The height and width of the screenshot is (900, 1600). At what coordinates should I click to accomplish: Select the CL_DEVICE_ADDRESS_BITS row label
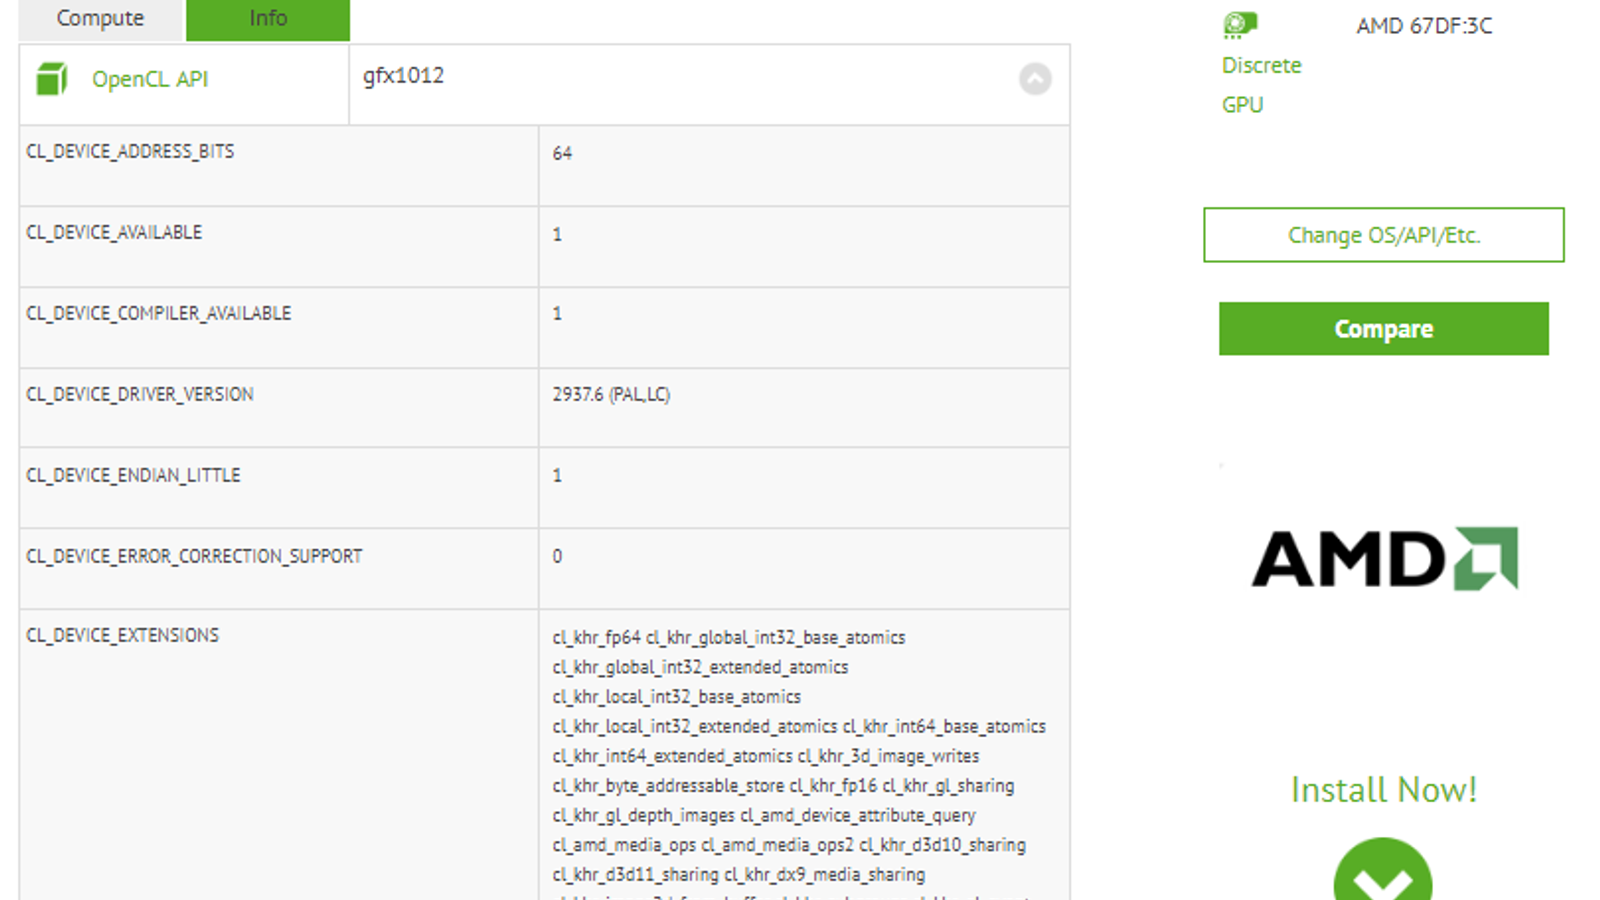pyautogui.click(x=130, y=152)
